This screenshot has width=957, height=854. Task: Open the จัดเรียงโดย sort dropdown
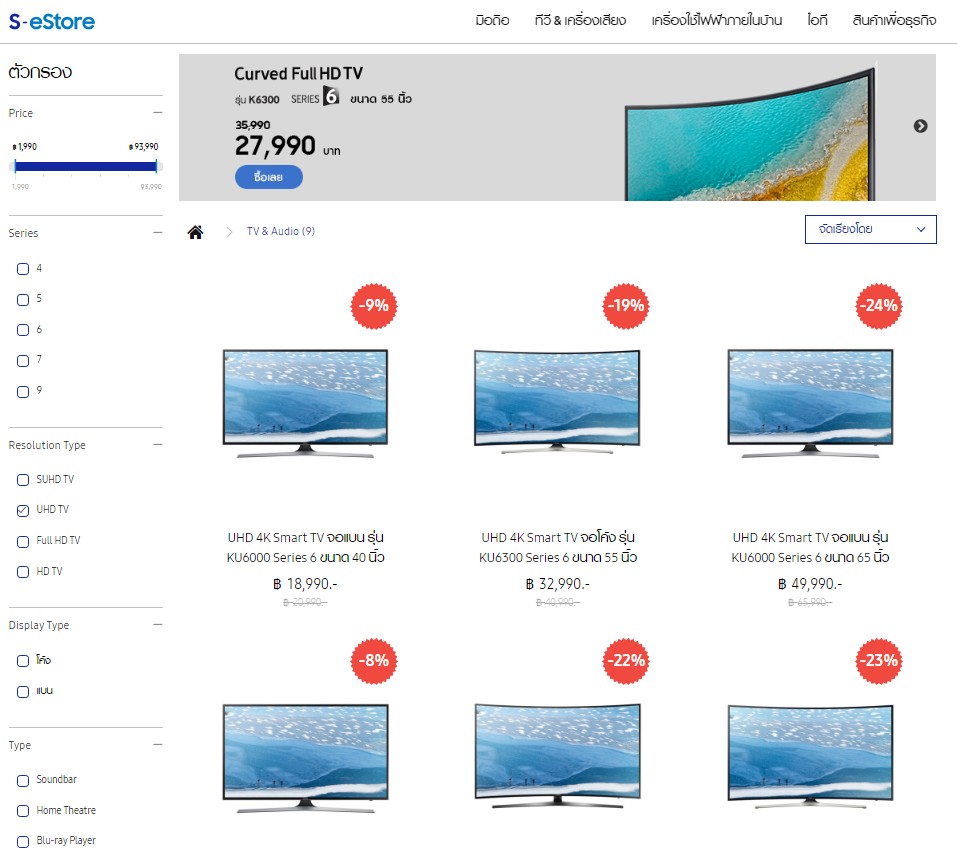pos(870,229)
